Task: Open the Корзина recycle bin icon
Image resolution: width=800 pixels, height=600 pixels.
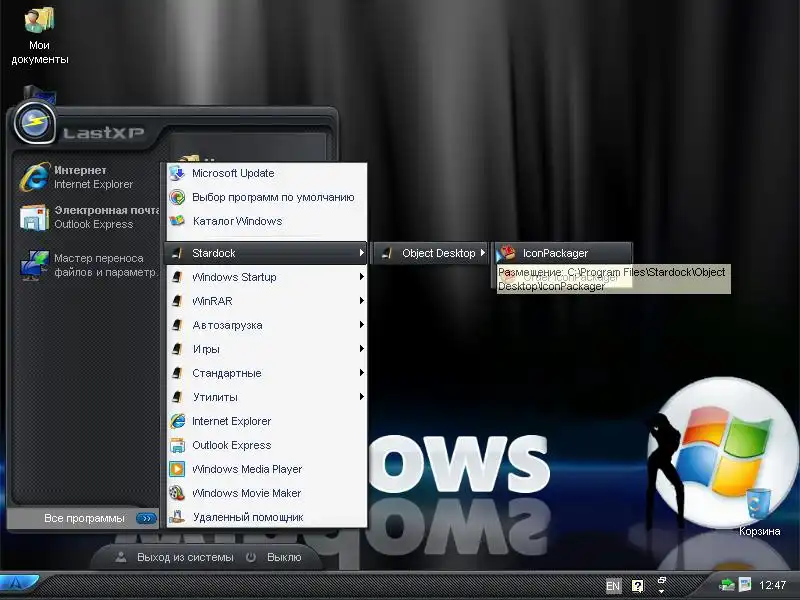Action: [x=759, y=512]
